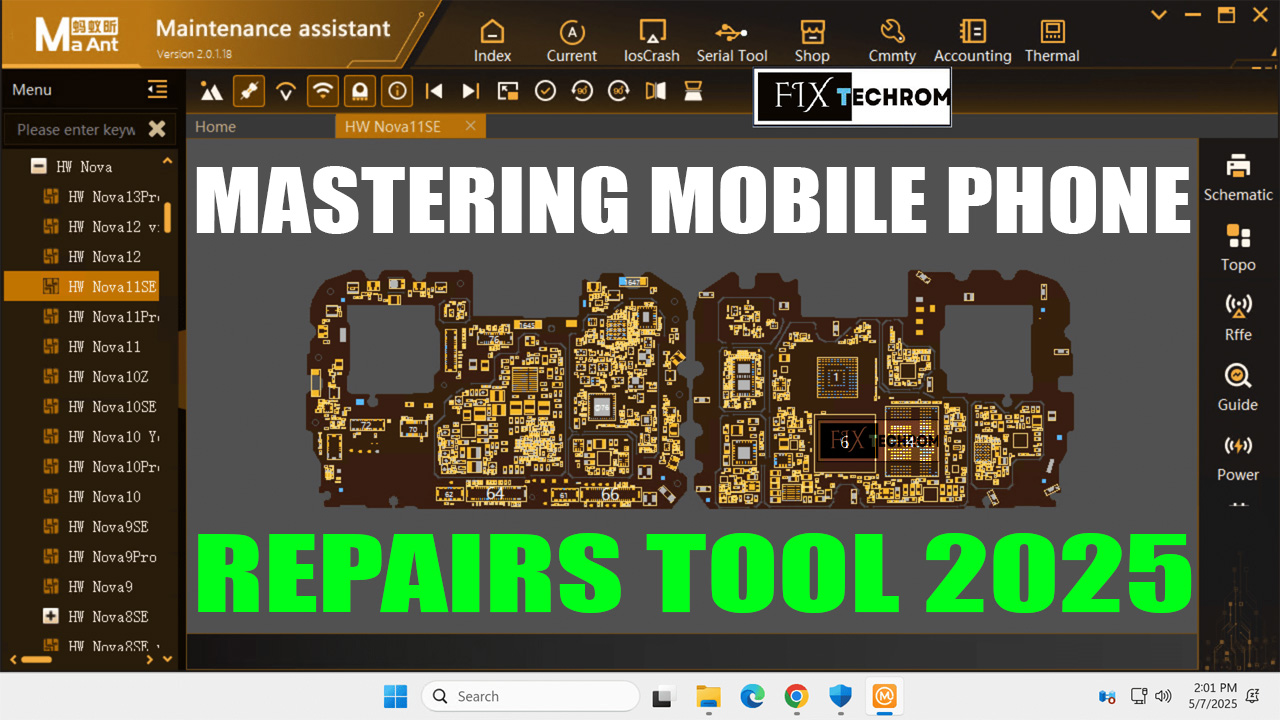This screenshot has height=720, width=1280.
Task: Open the Rffe panel
Action: click(1238, 318)
